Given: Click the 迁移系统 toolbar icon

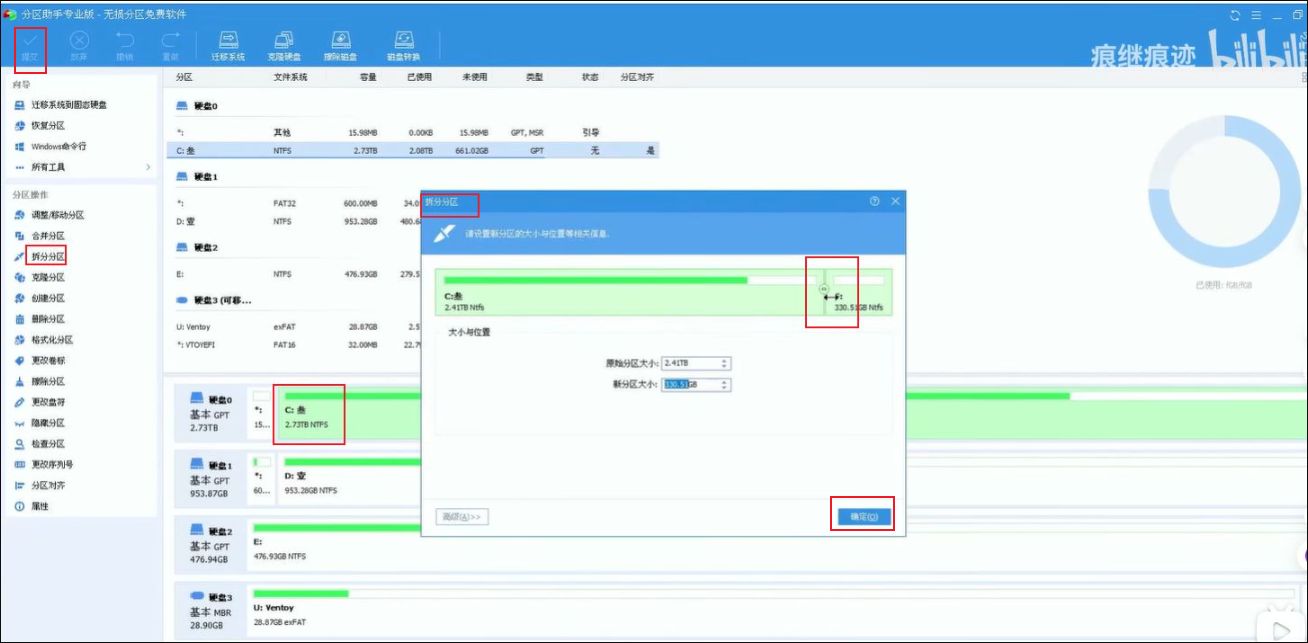Looking at the screenshot, I should (x=228, y=45).
